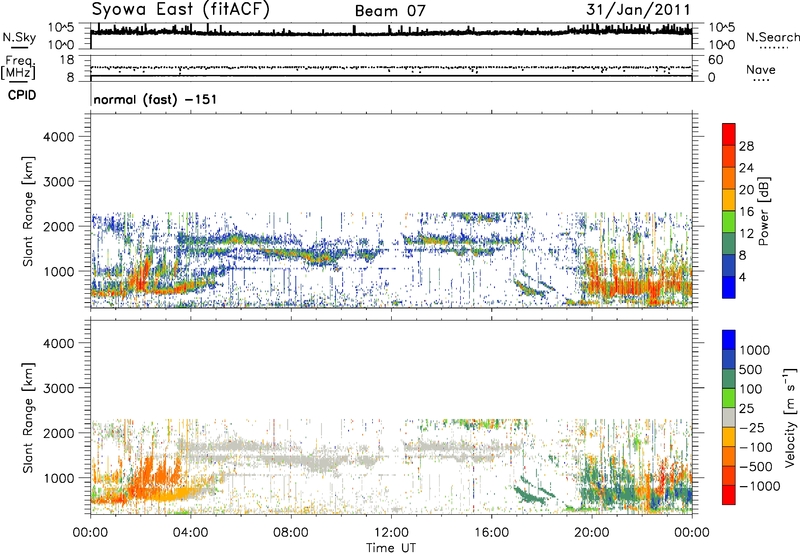800x554 pixels.
Task: Click the blue top of the Velocity color bar
Action: (729, 340)
